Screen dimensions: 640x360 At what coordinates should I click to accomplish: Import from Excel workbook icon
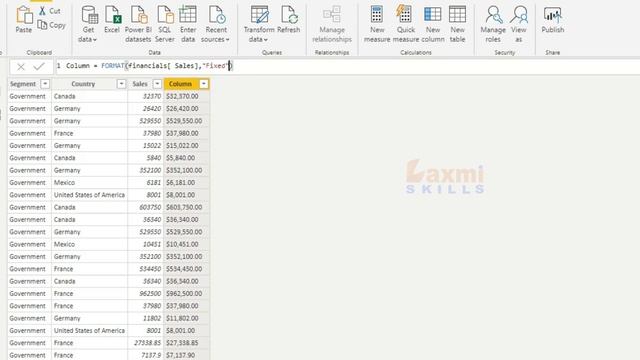pyautogui.click(x=112, y=15)
